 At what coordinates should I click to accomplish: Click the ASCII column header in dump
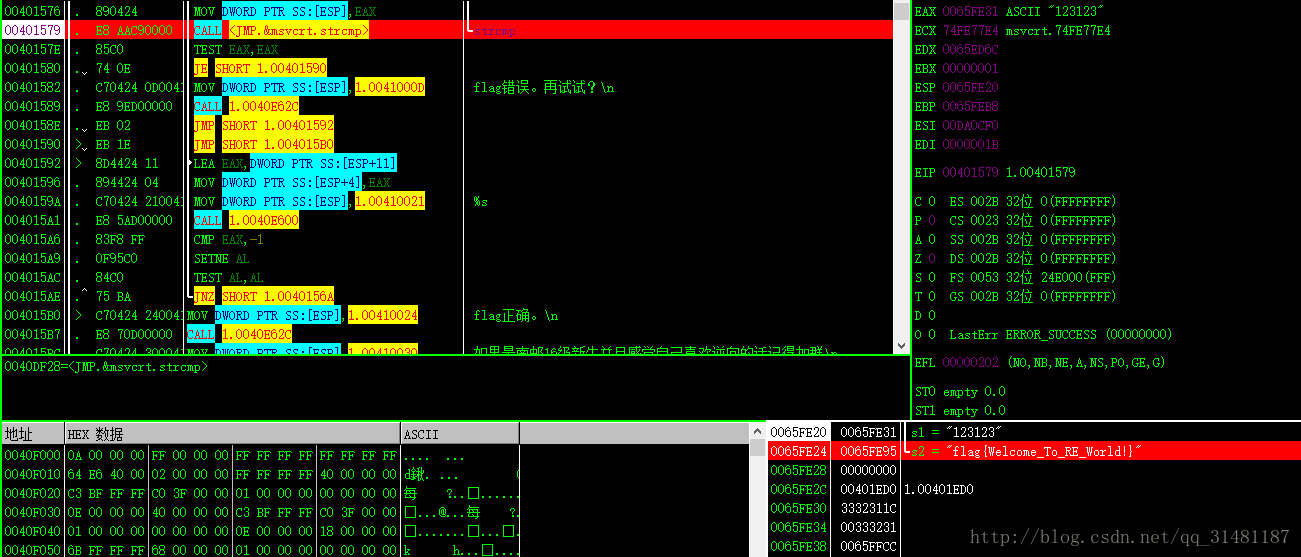[460, 434]
